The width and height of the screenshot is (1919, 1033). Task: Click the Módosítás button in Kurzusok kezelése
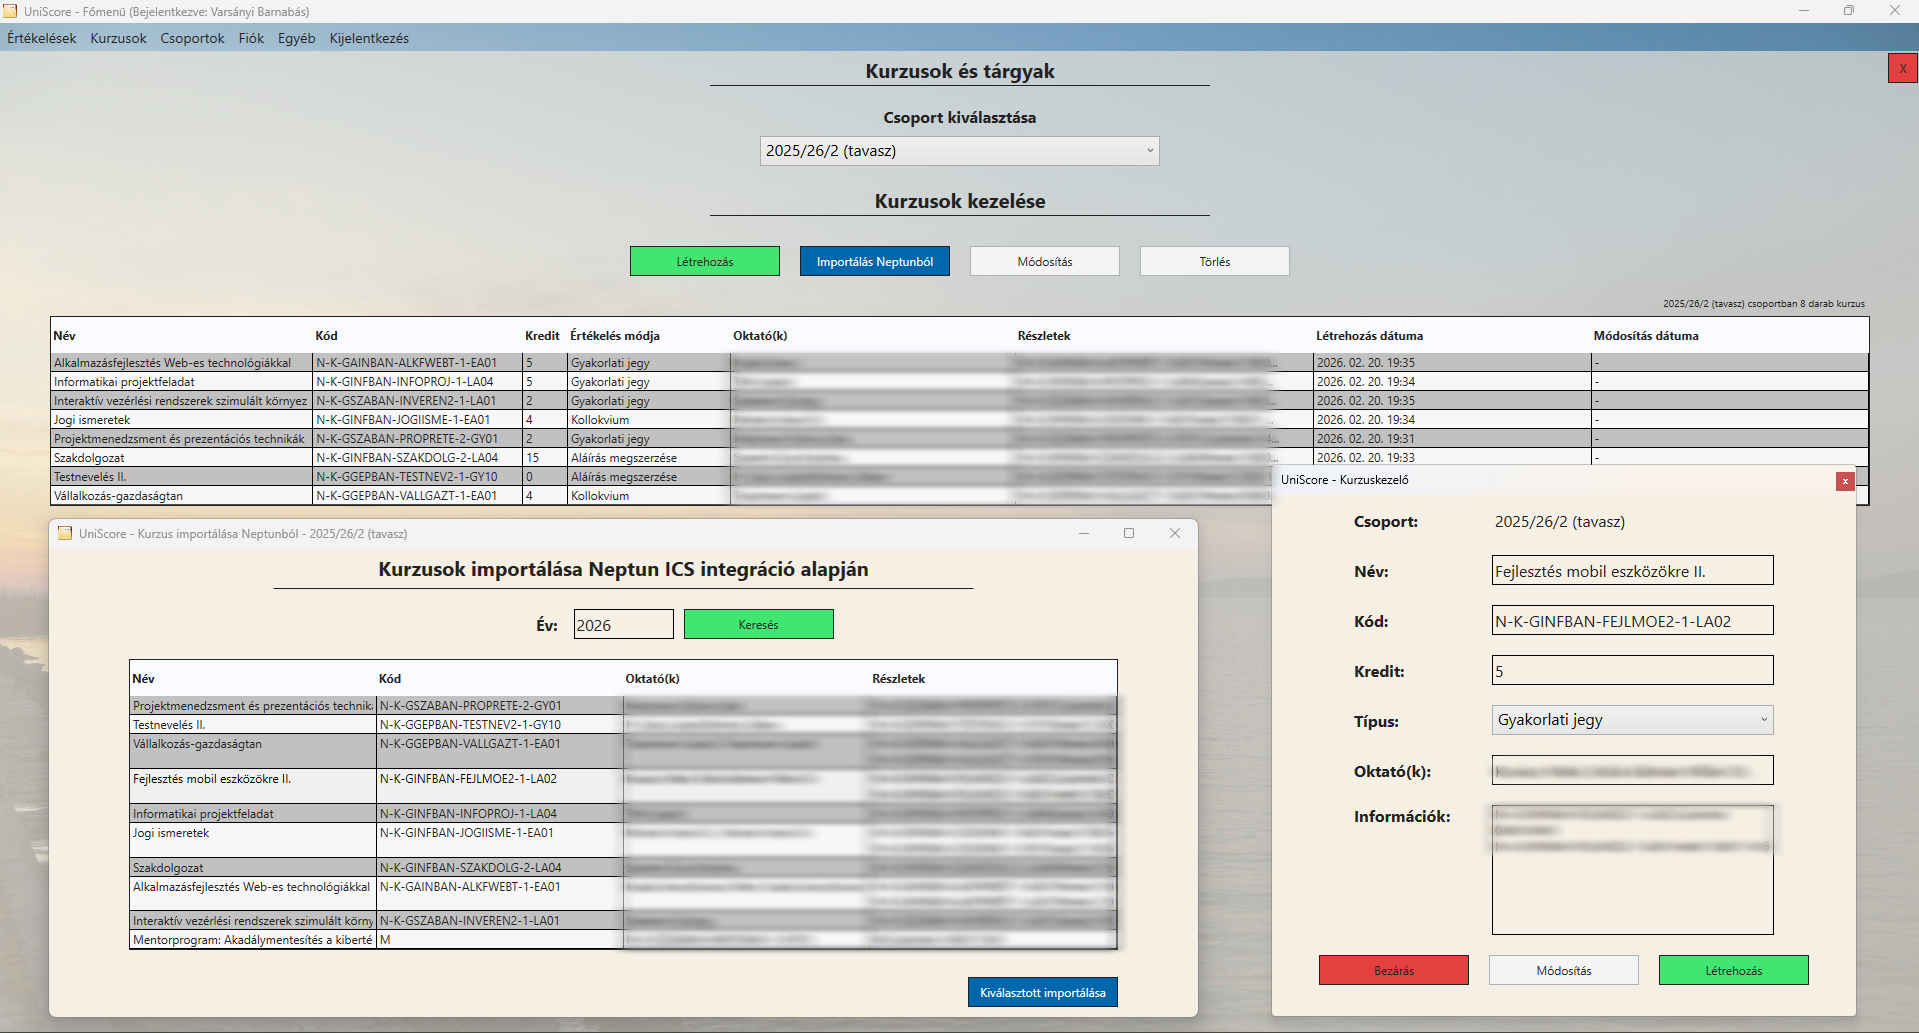coord(1044,260)
